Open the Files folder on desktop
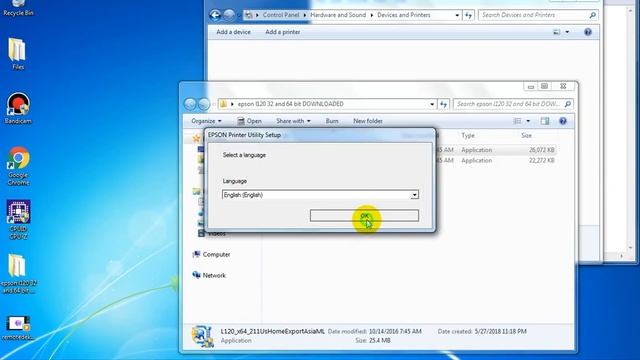 point(18,53)
